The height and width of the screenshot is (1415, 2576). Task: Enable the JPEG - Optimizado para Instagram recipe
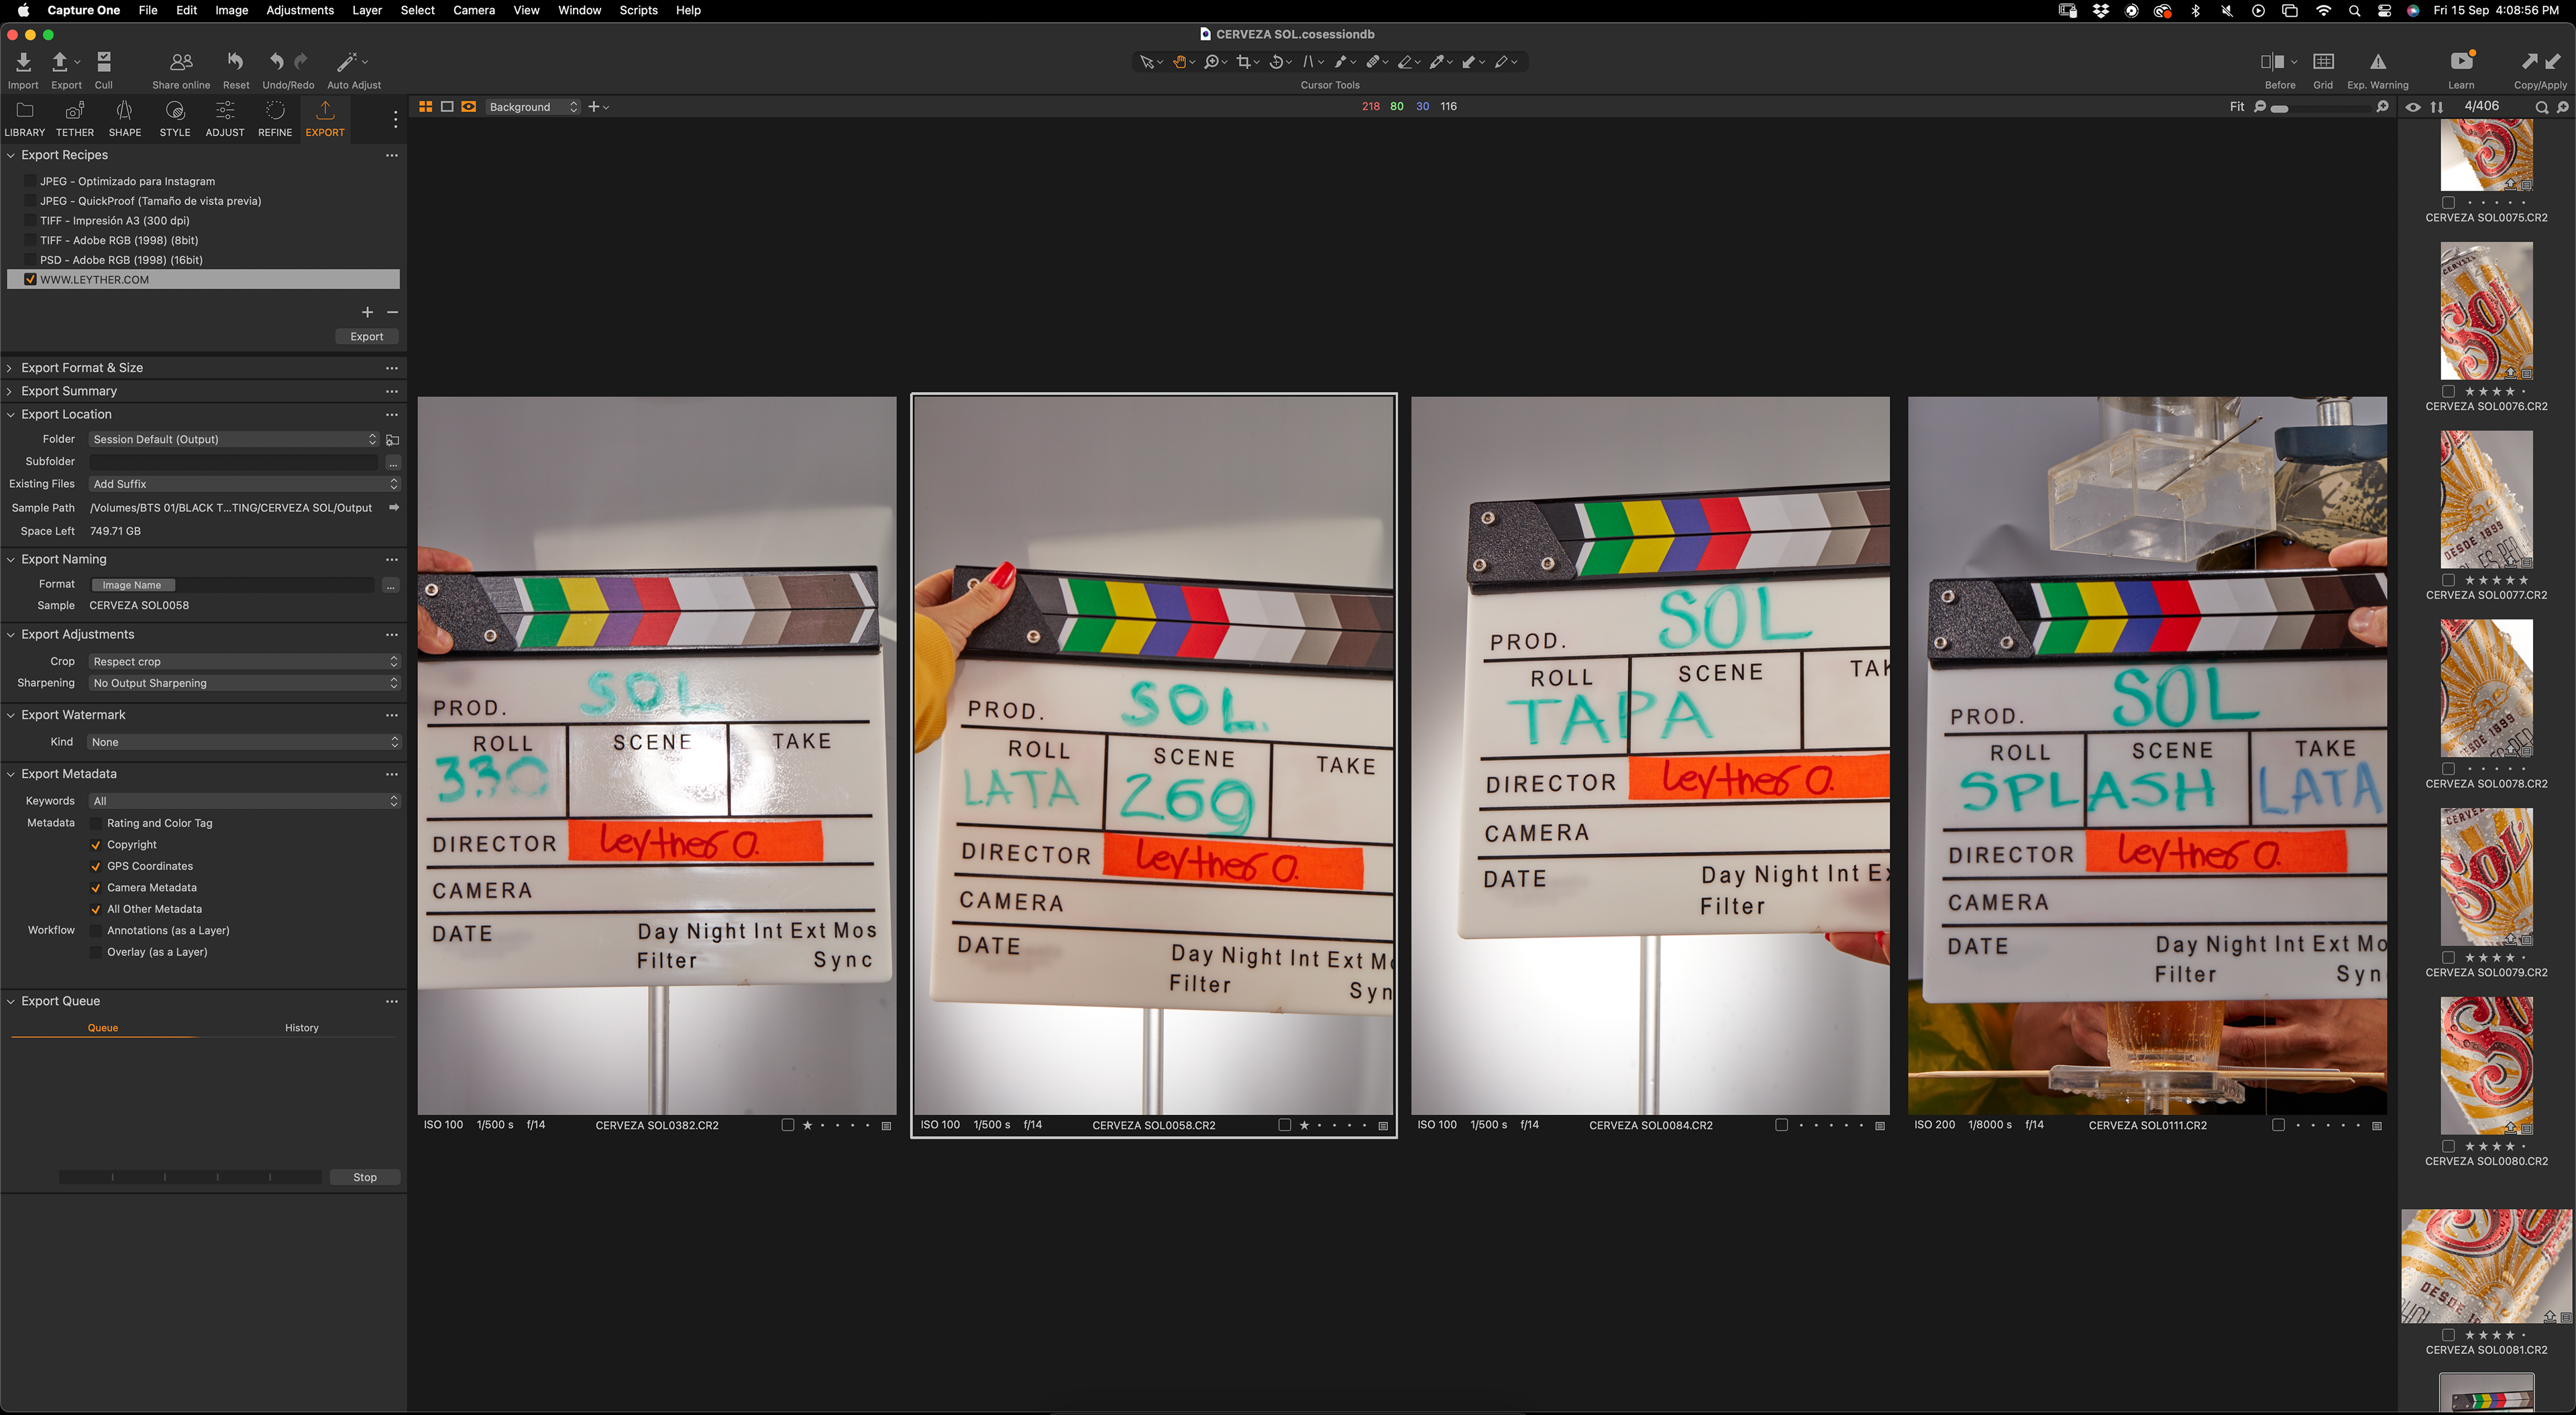(30, 181)
